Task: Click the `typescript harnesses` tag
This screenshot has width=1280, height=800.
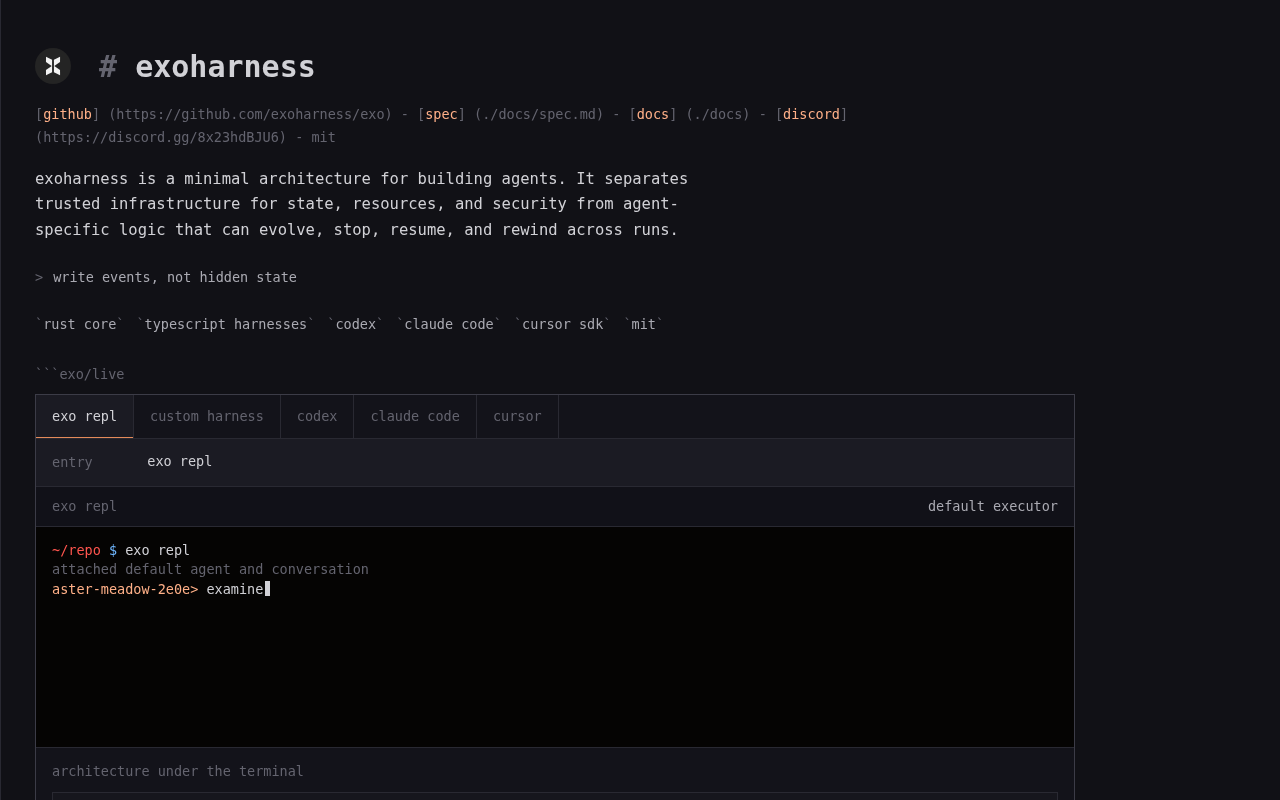Action: coord(226,324)
